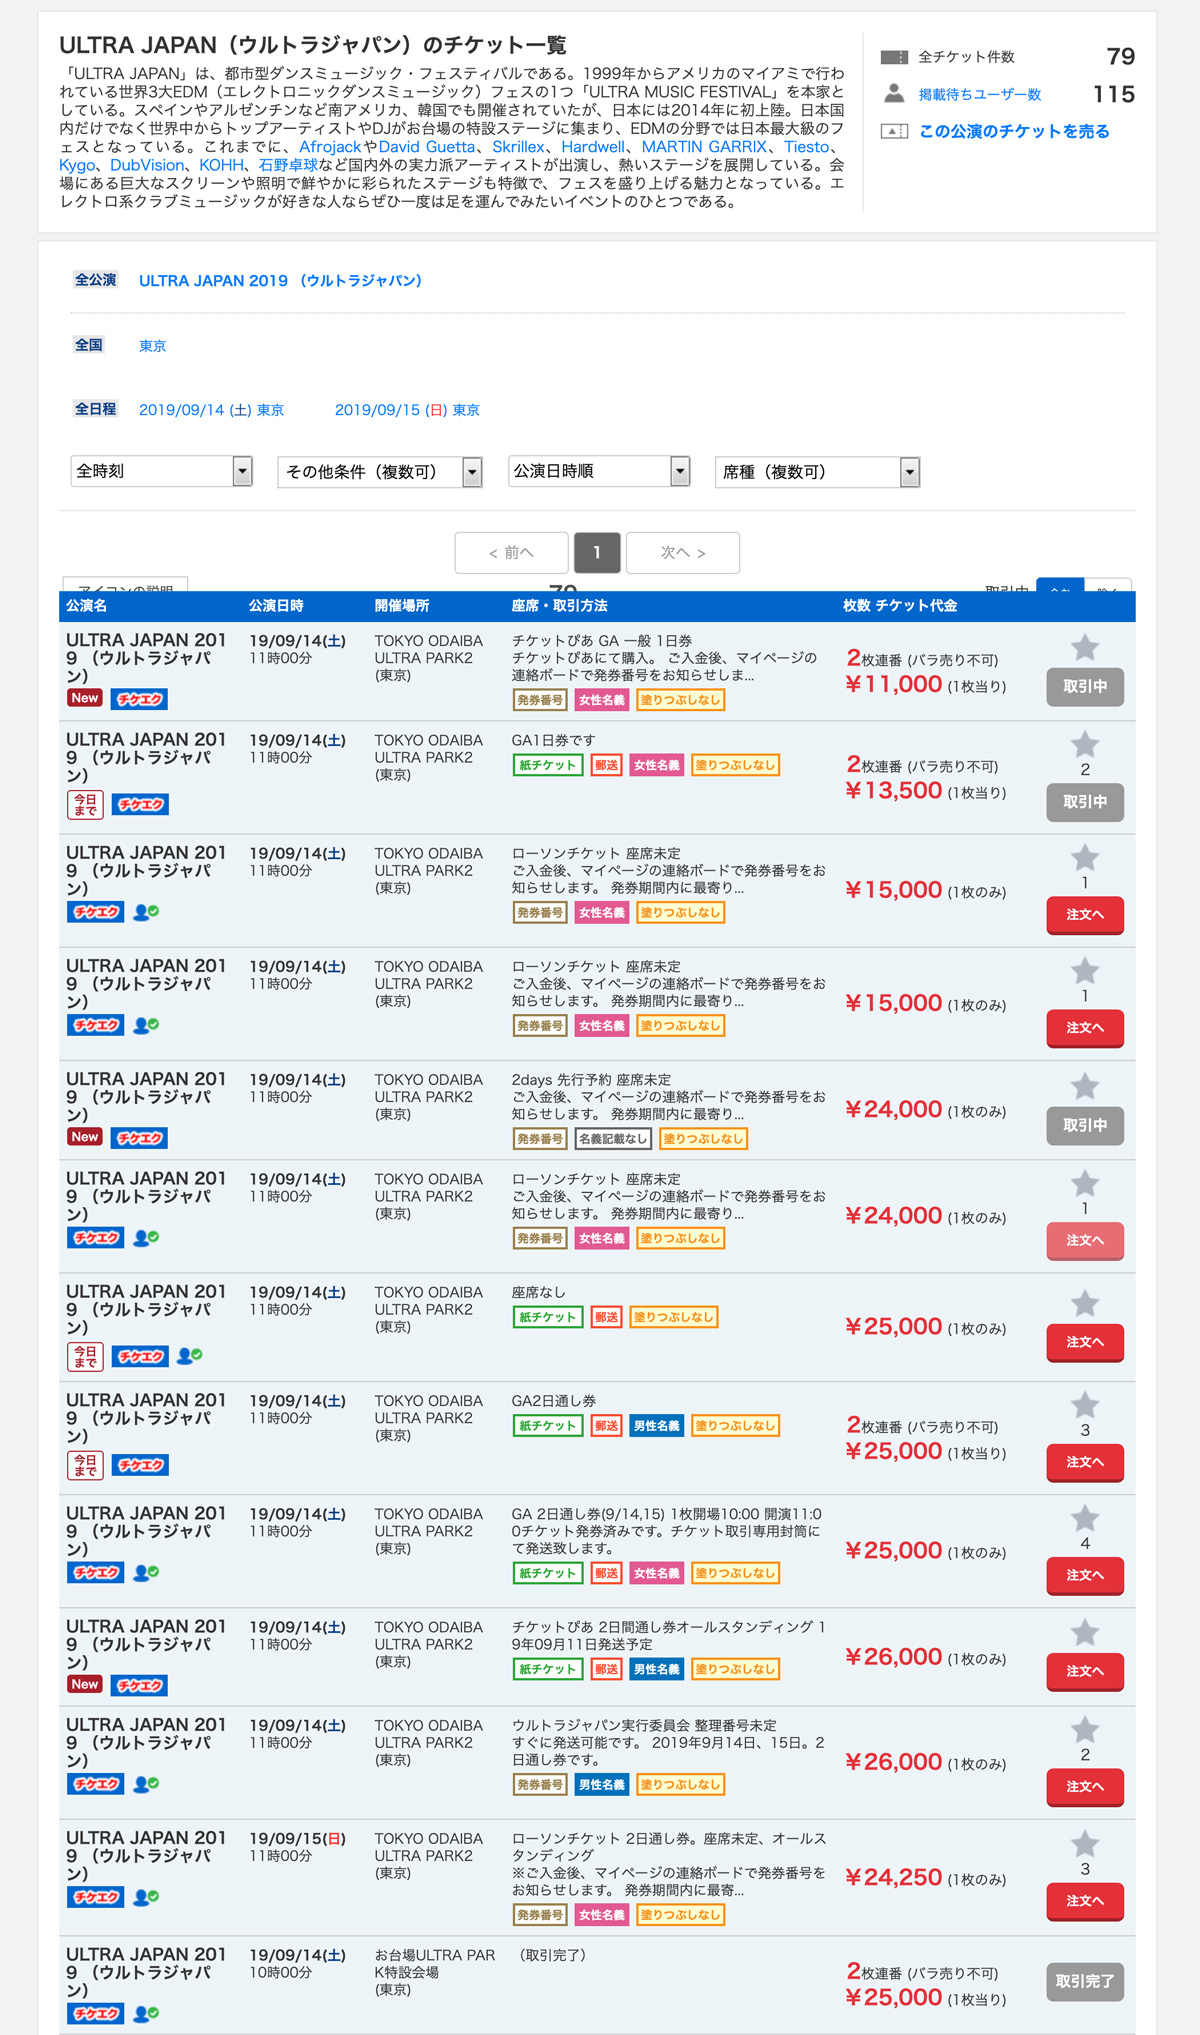Image resolution: width=1200 pixels, height=2035 pixels.
Task: Star the ¥25,000 座席なし listing
Action: [1085, 1303]
